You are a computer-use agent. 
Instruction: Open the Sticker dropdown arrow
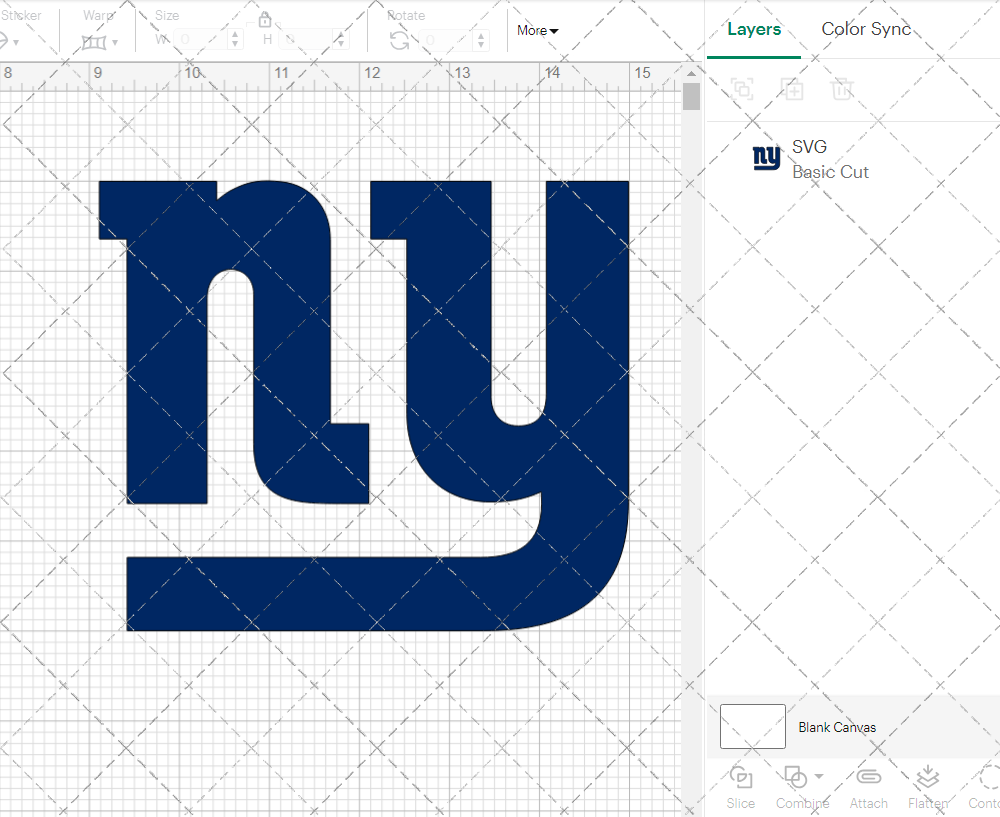pyautogui.click(x=16, y=43)
